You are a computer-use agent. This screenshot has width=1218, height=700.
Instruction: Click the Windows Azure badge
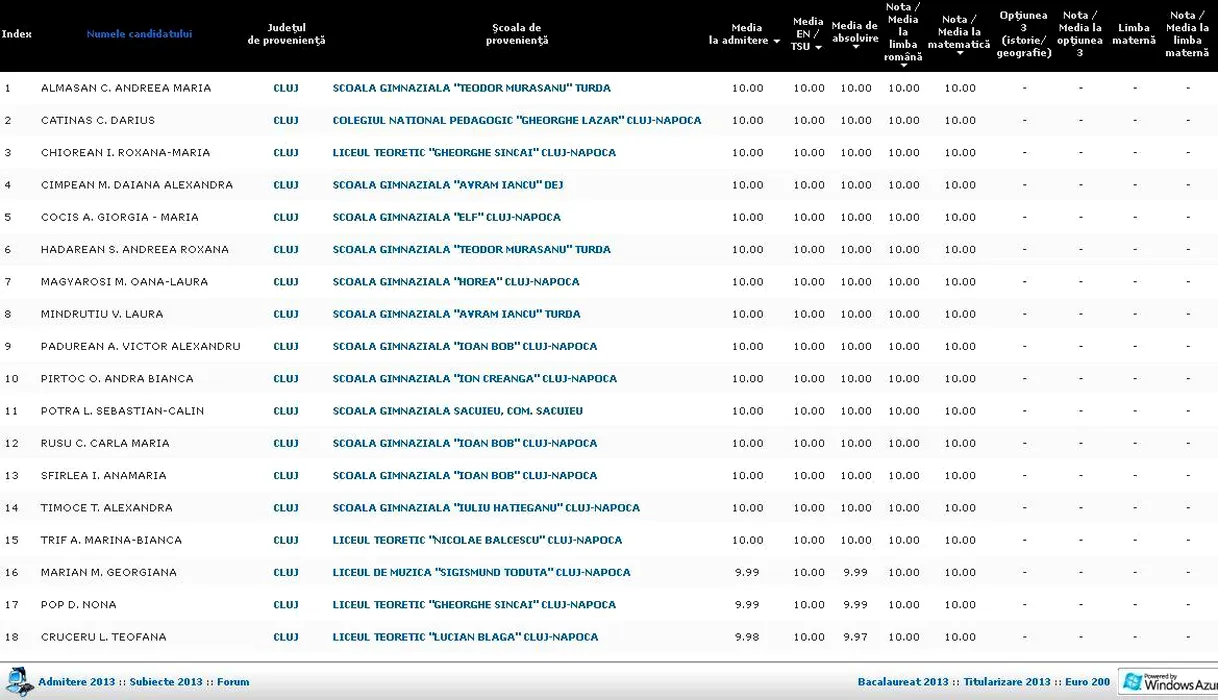[1167, 682]
